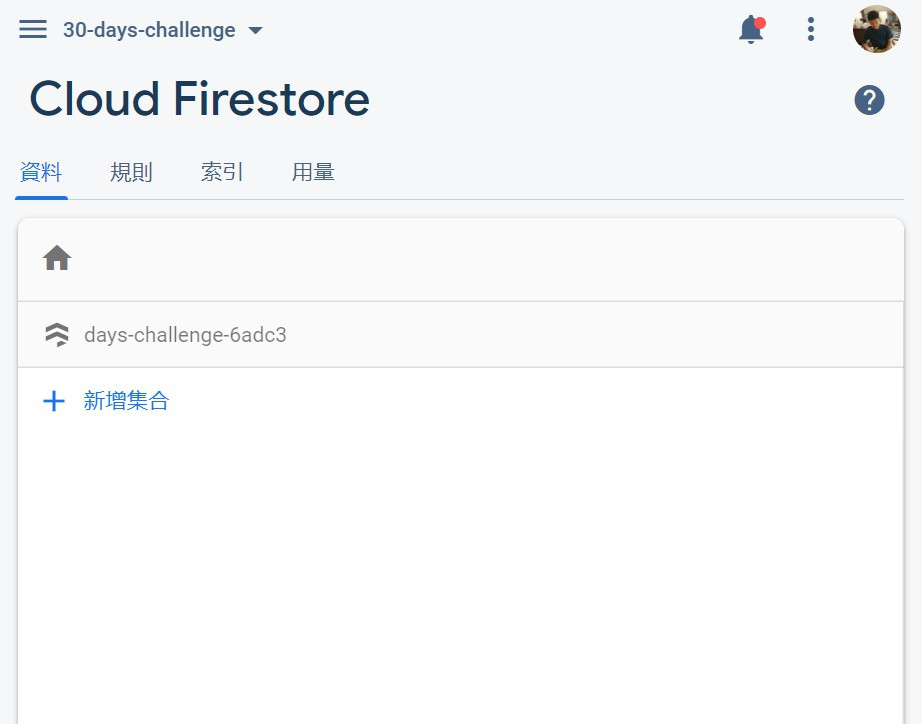Open the three-dot overflow menu

[x=811, y=29]
